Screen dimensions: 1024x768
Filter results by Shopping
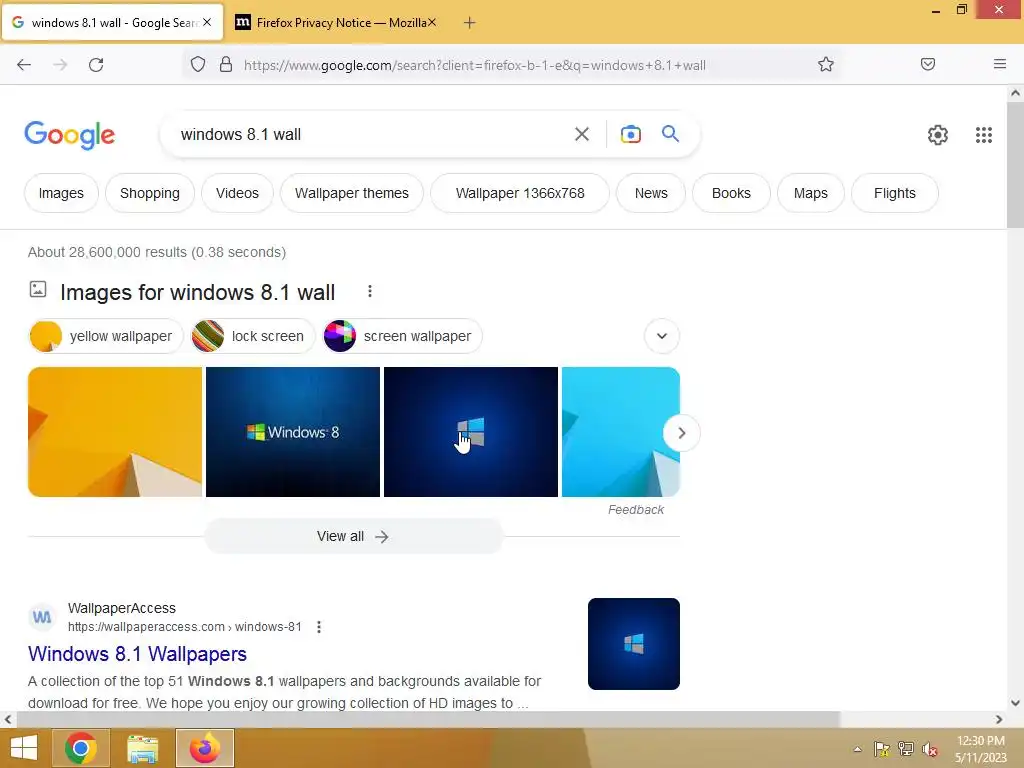150,193
